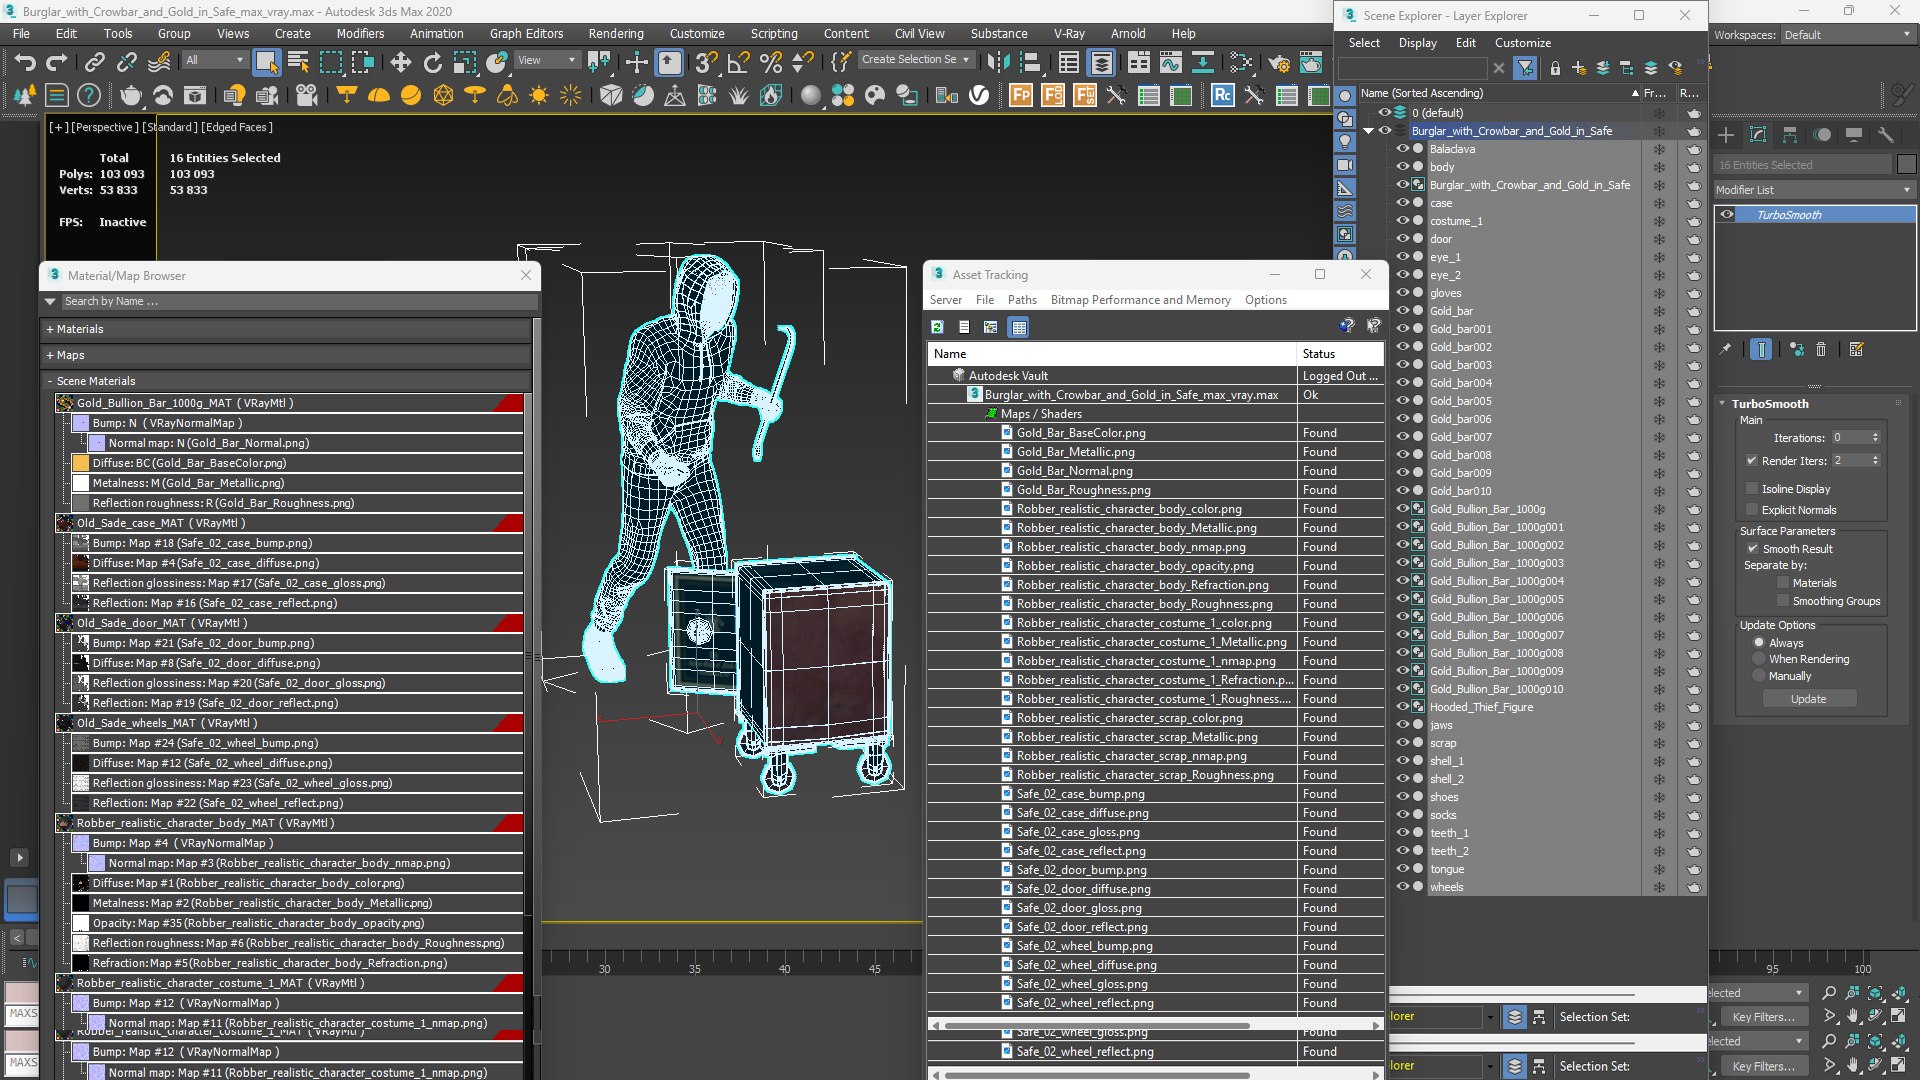Activate the Bind to Space Warp tool
1920x1080 pixels.
[159, 63]
